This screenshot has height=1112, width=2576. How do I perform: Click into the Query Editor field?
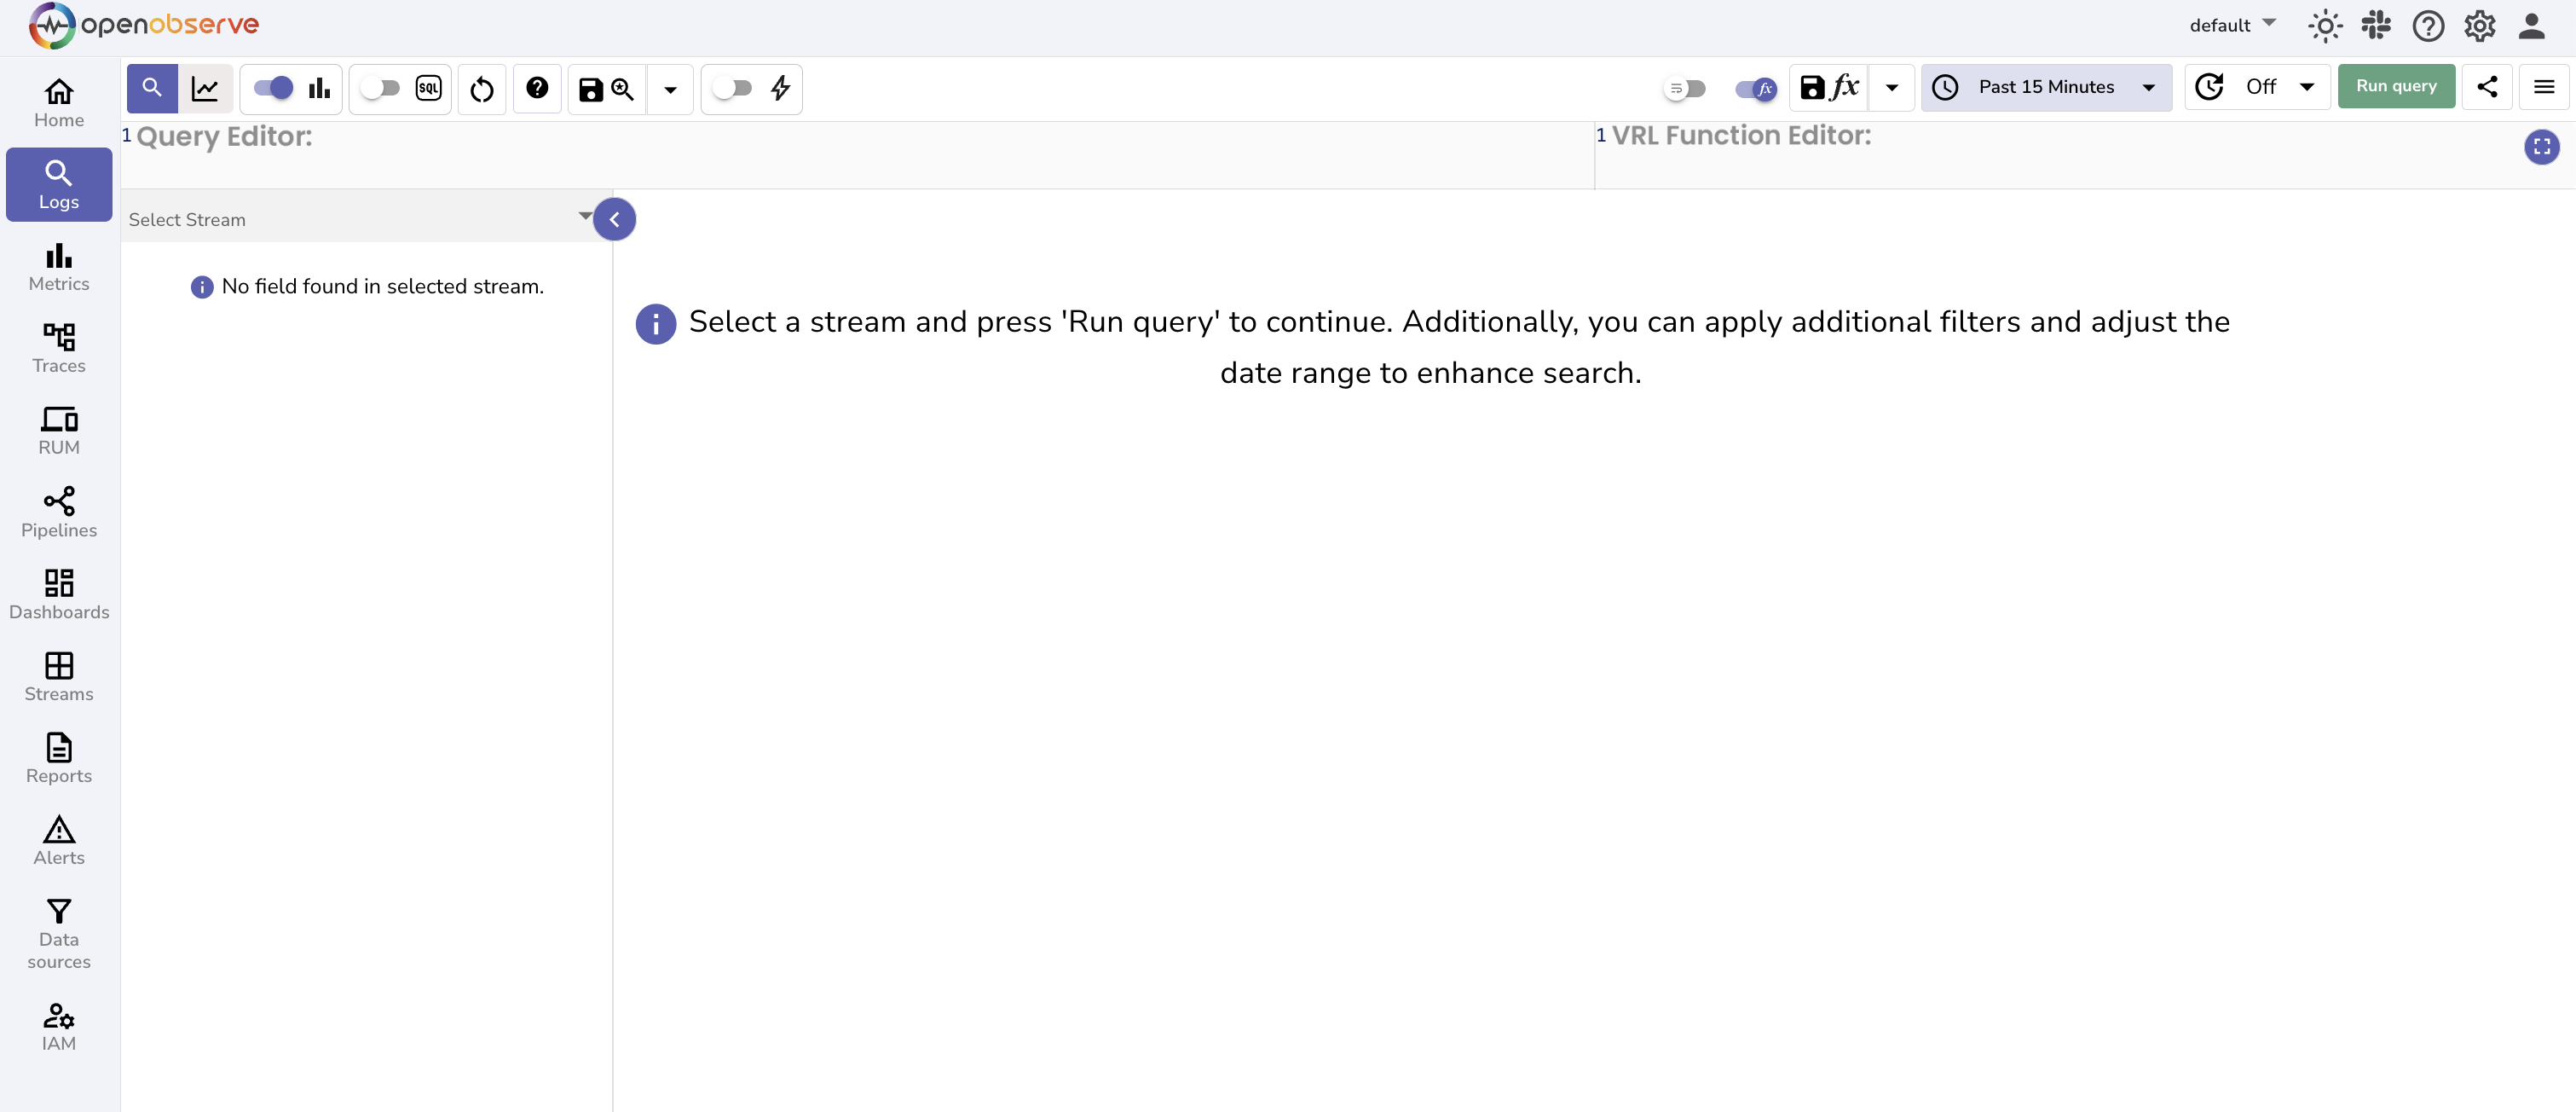point(857,156)
